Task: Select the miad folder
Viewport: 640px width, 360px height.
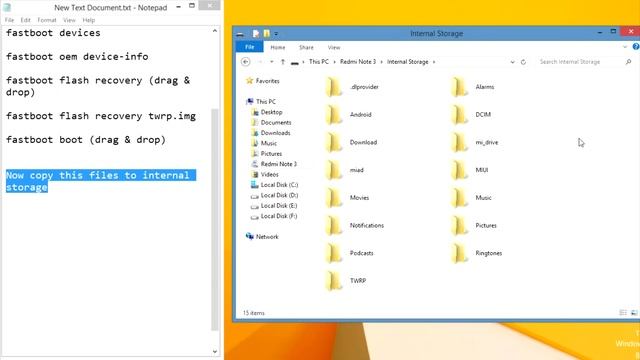Action: tap(344, 170)
